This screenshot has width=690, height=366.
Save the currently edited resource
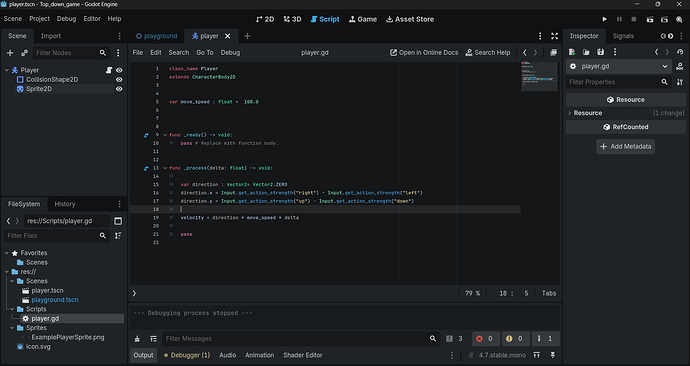click(601, 52)
